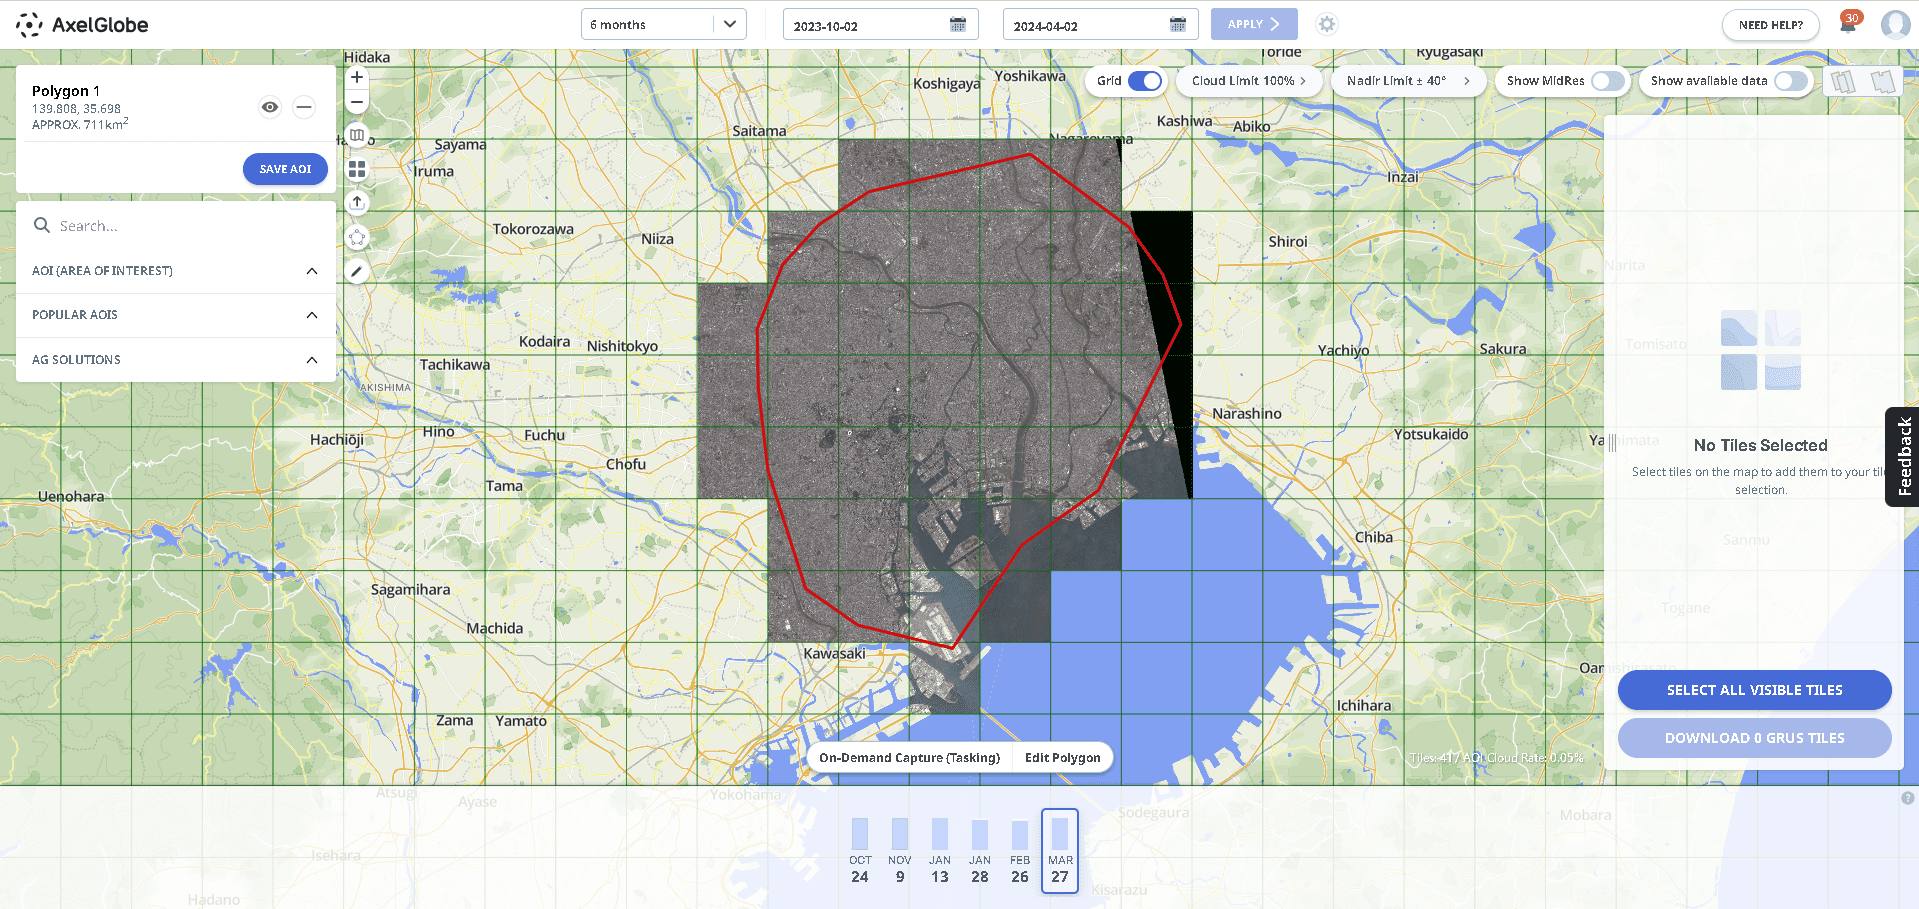Select the Jan 28 capture date
This screenshot has height=909, width=1919.
point(980,851)
